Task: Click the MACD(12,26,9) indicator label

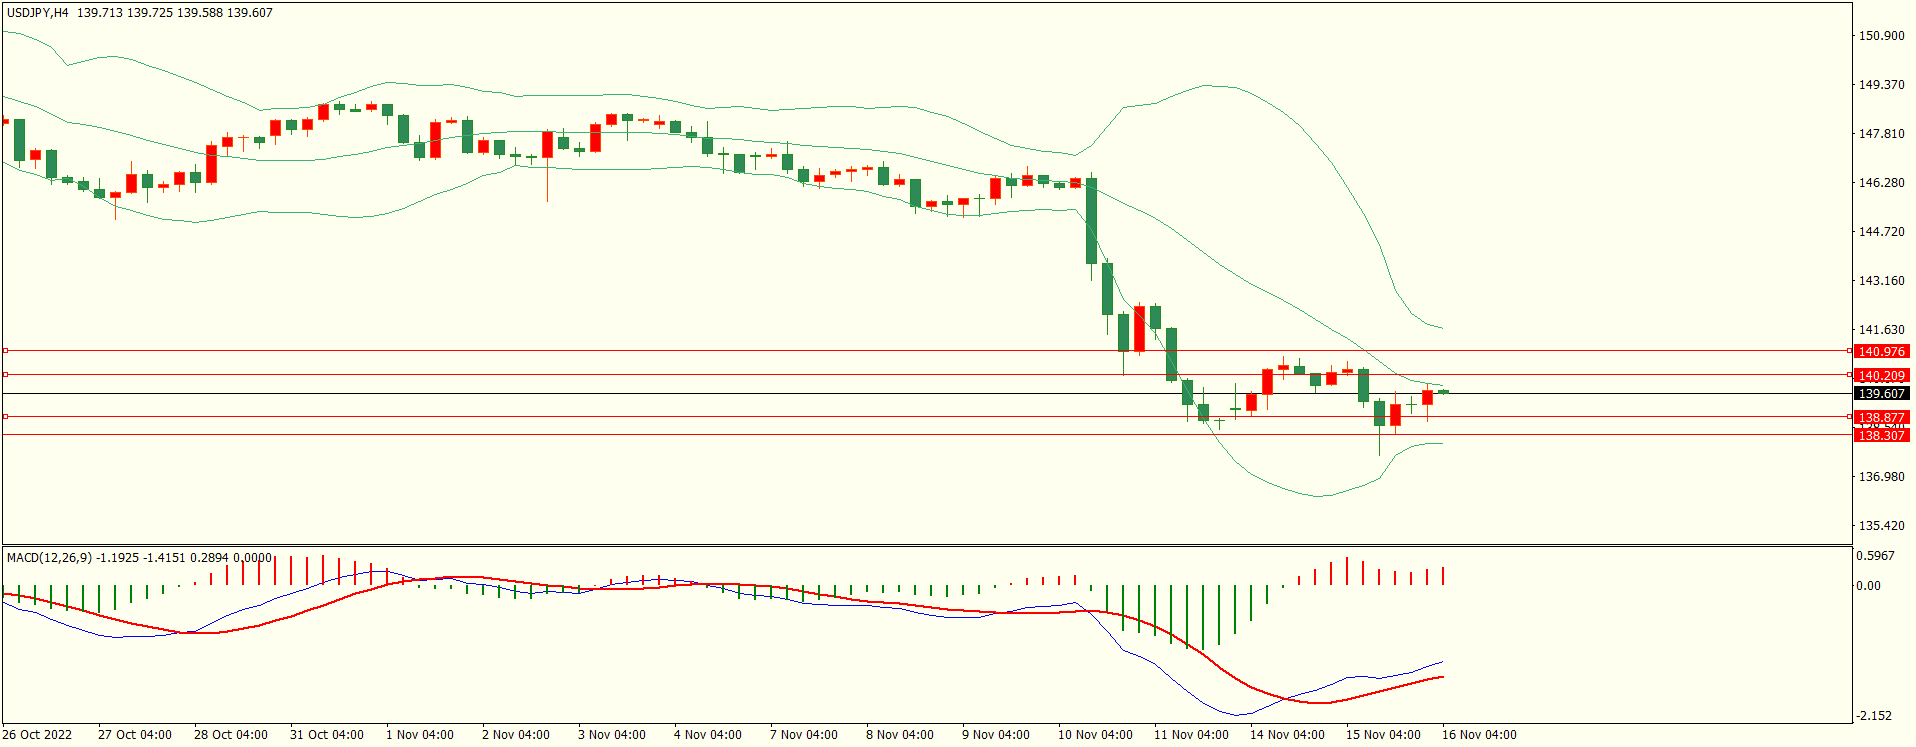Action: click(x=49, y=557)
